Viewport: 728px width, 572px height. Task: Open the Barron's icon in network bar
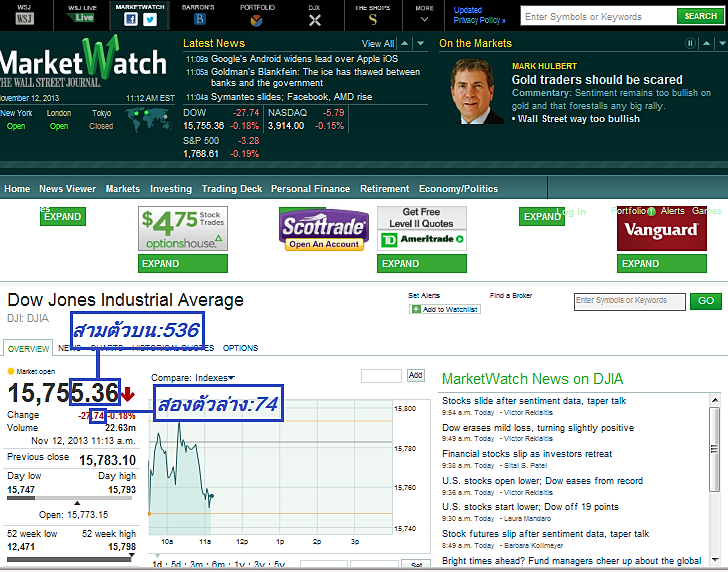[x=199, y=19]
